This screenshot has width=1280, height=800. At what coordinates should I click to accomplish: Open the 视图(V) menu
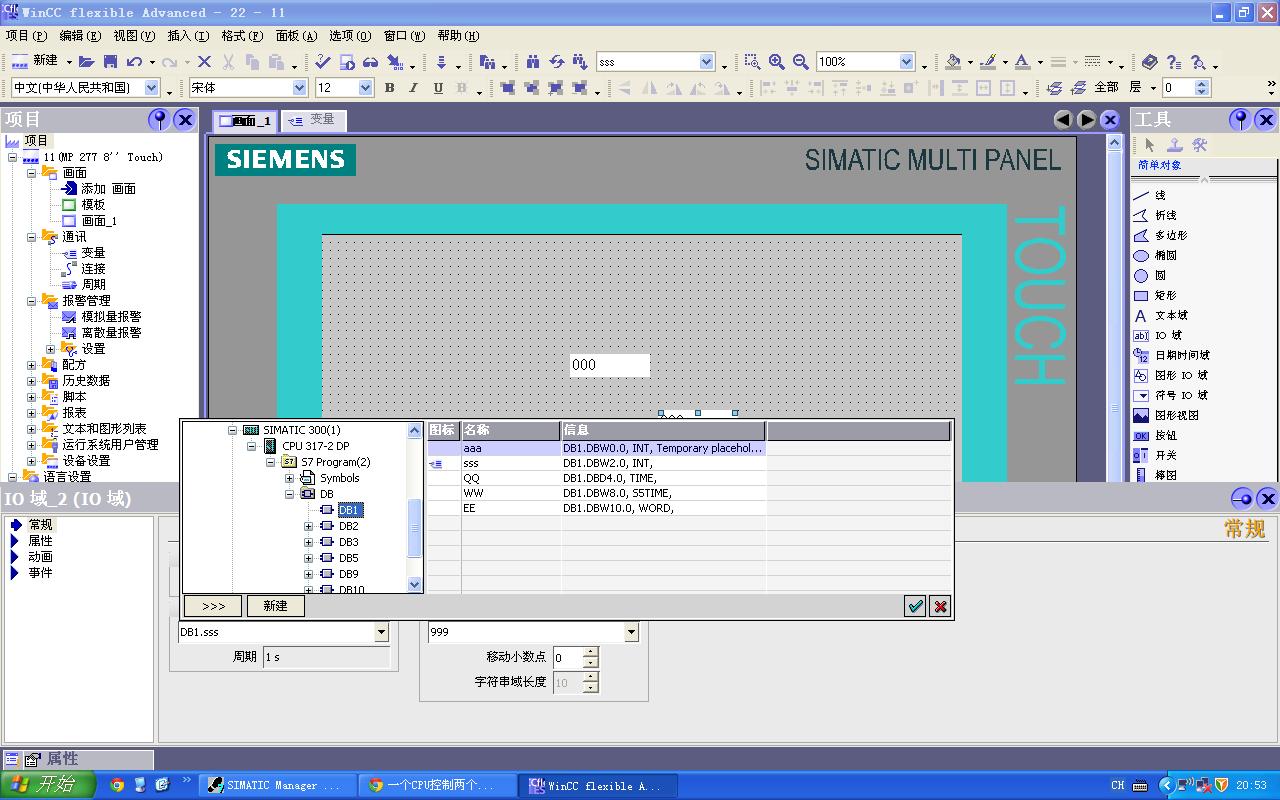coord(134,36)
